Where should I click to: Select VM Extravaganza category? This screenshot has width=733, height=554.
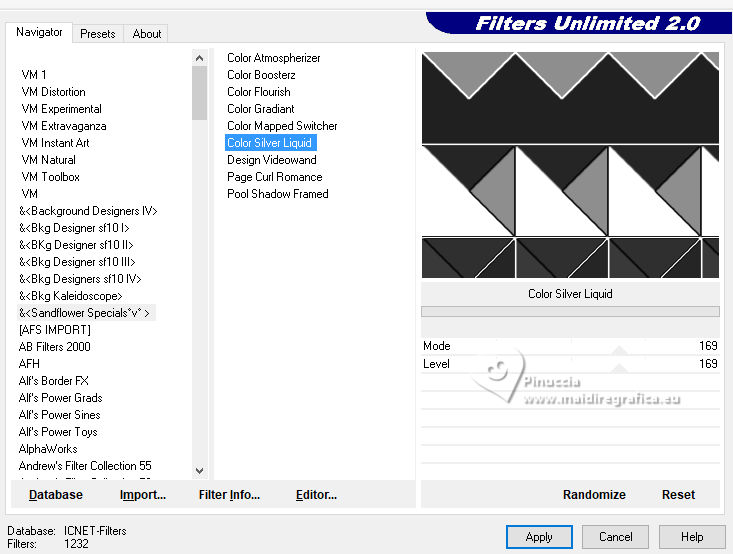pyautogui.click(x=64, y=126)
